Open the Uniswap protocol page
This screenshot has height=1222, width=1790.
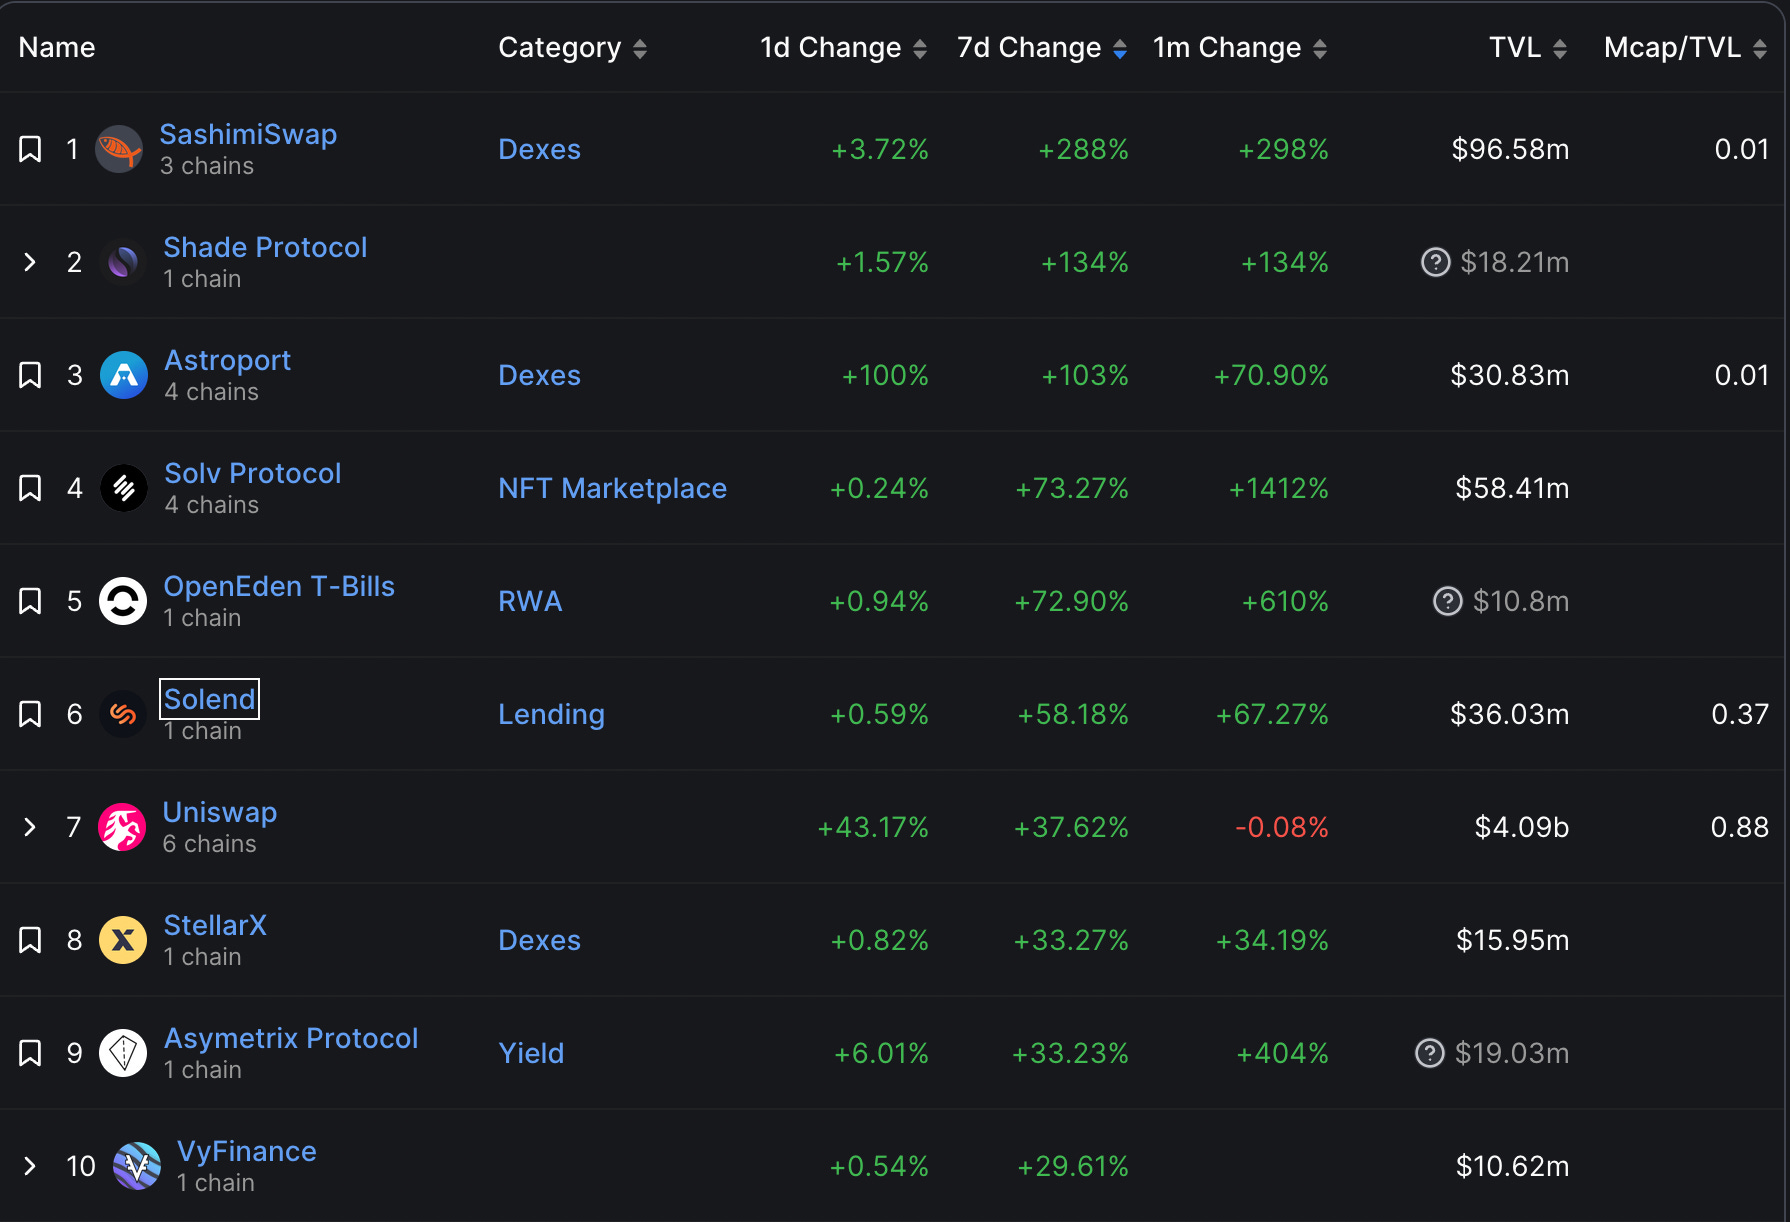tap(220, 812)
